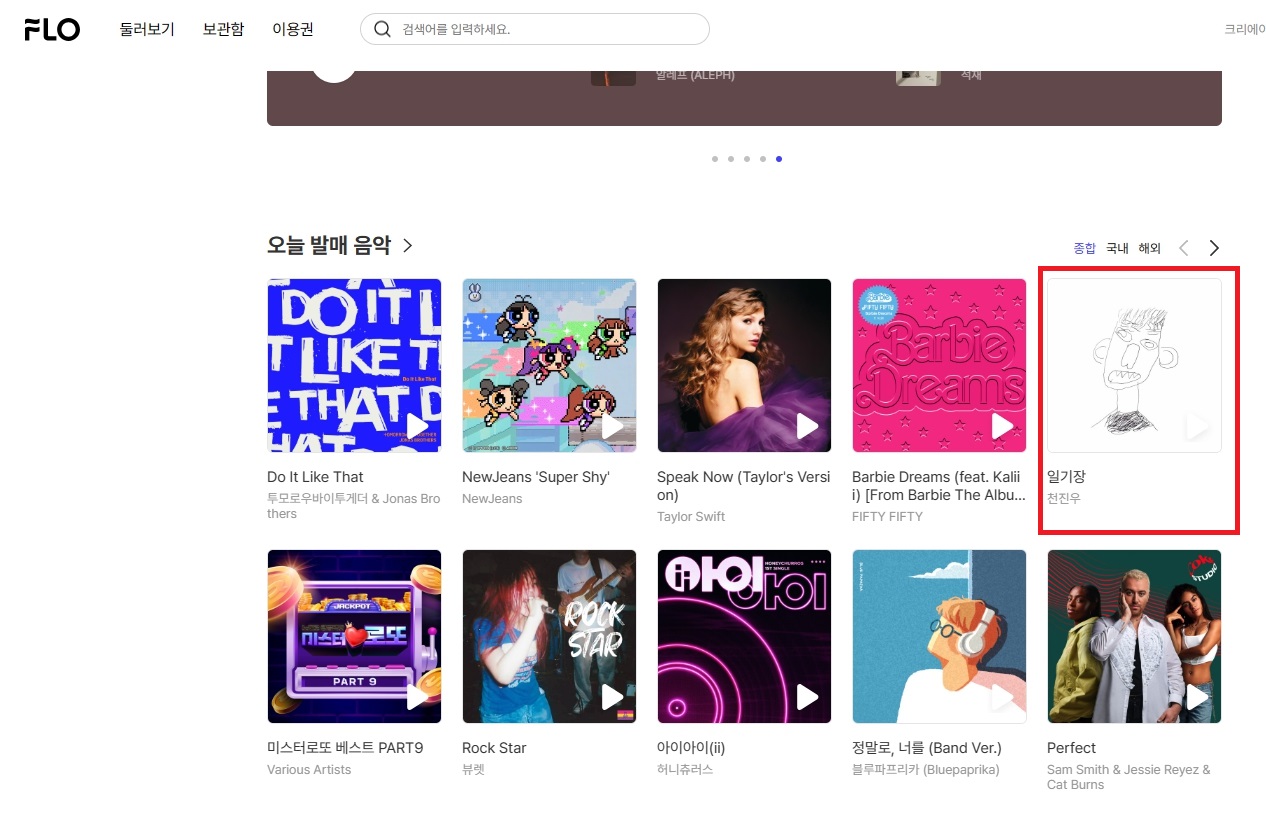Open artist FIFTY FIFTY
The height and width of the screenshot is (824, 1266).
[x=887, y=517]
